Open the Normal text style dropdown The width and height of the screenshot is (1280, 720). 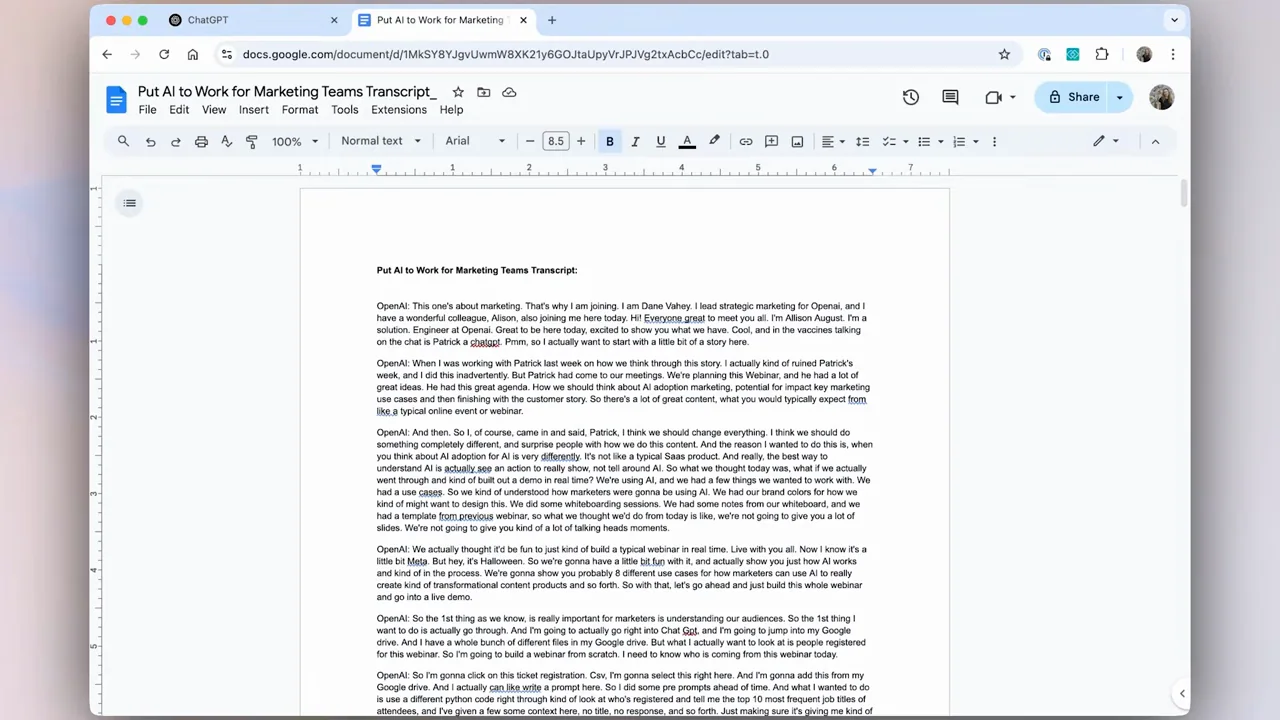(x=381, y=141)
